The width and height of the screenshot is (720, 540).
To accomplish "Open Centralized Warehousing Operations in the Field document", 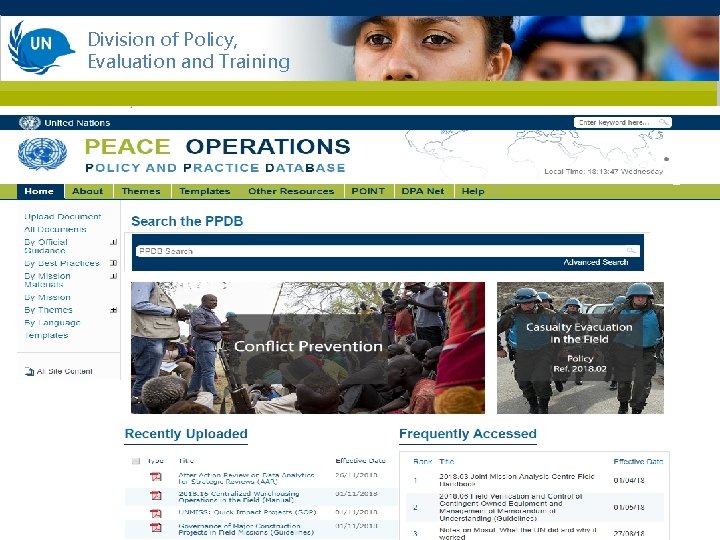I will pyautogui.click(x=239, y=496).
